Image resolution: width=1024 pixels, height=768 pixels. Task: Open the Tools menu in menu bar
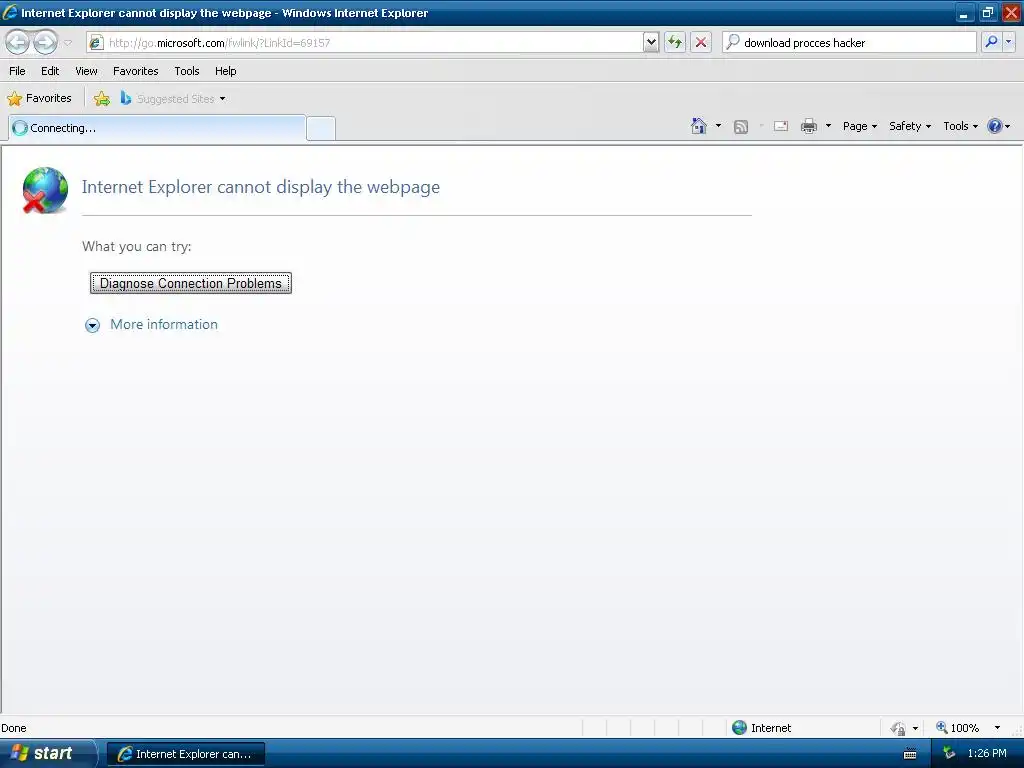coord(187,71)
